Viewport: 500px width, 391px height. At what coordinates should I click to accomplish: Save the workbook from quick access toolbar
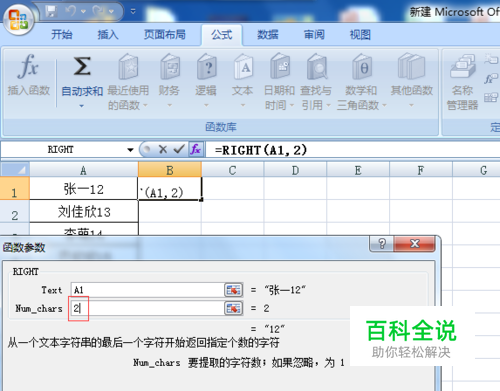(51, 12)
